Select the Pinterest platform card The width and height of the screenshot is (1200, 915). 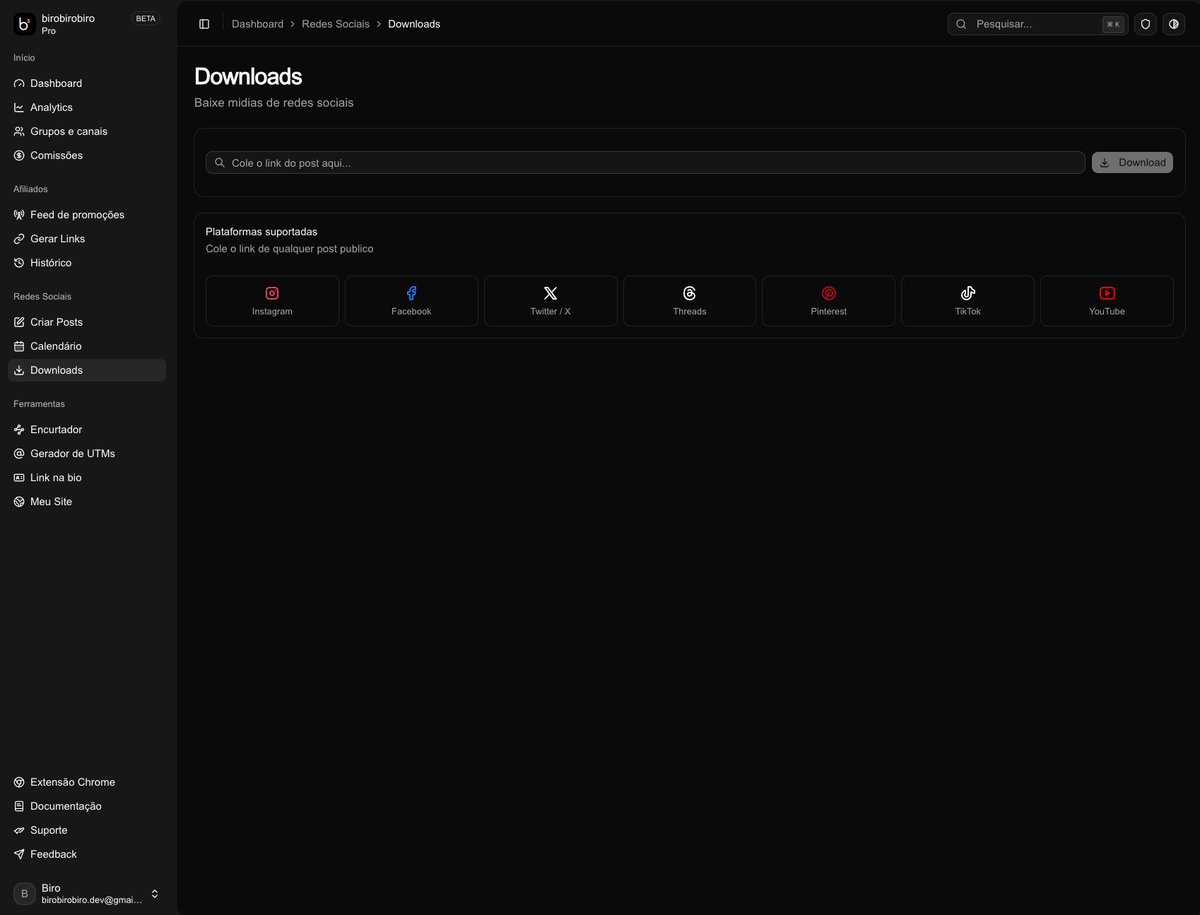point(828,301)
